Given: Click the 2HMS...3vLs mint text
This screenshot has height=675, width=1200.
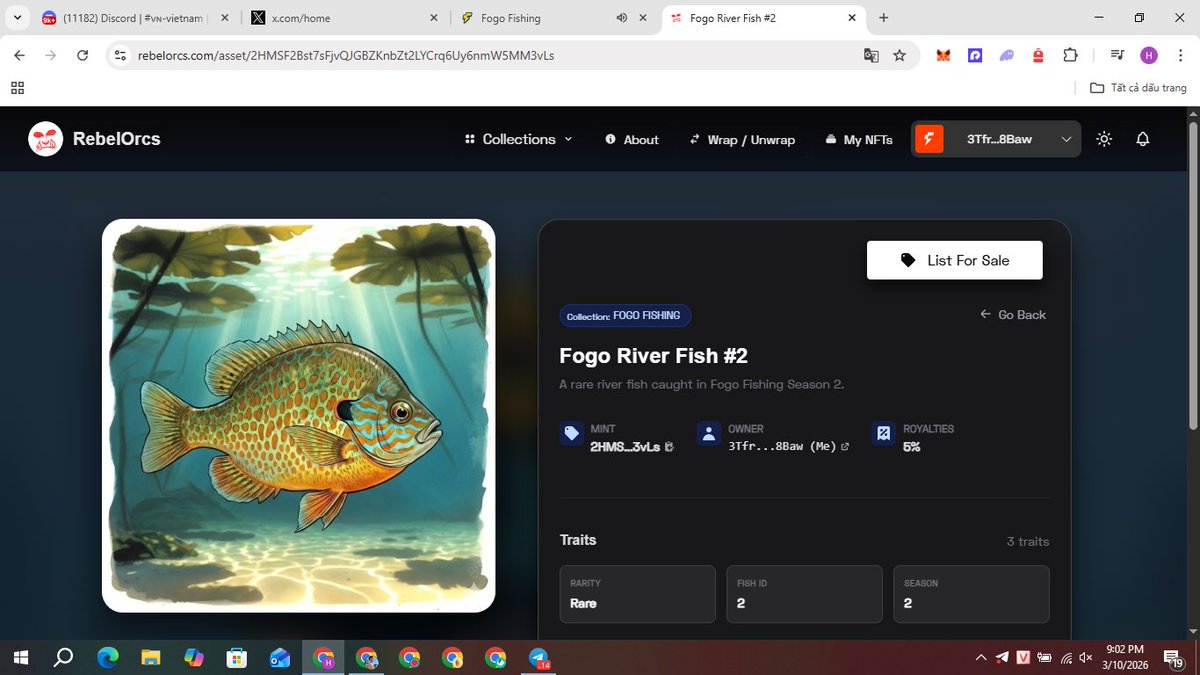Looking at the screenshot, I should coord(625,447).
